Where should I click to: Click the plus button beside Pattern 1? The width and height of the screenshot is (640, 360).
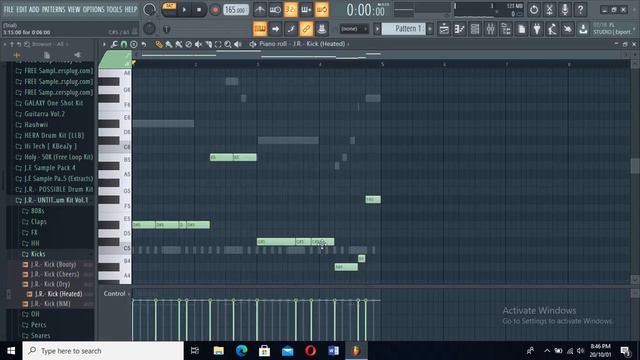tap(430, 29)
